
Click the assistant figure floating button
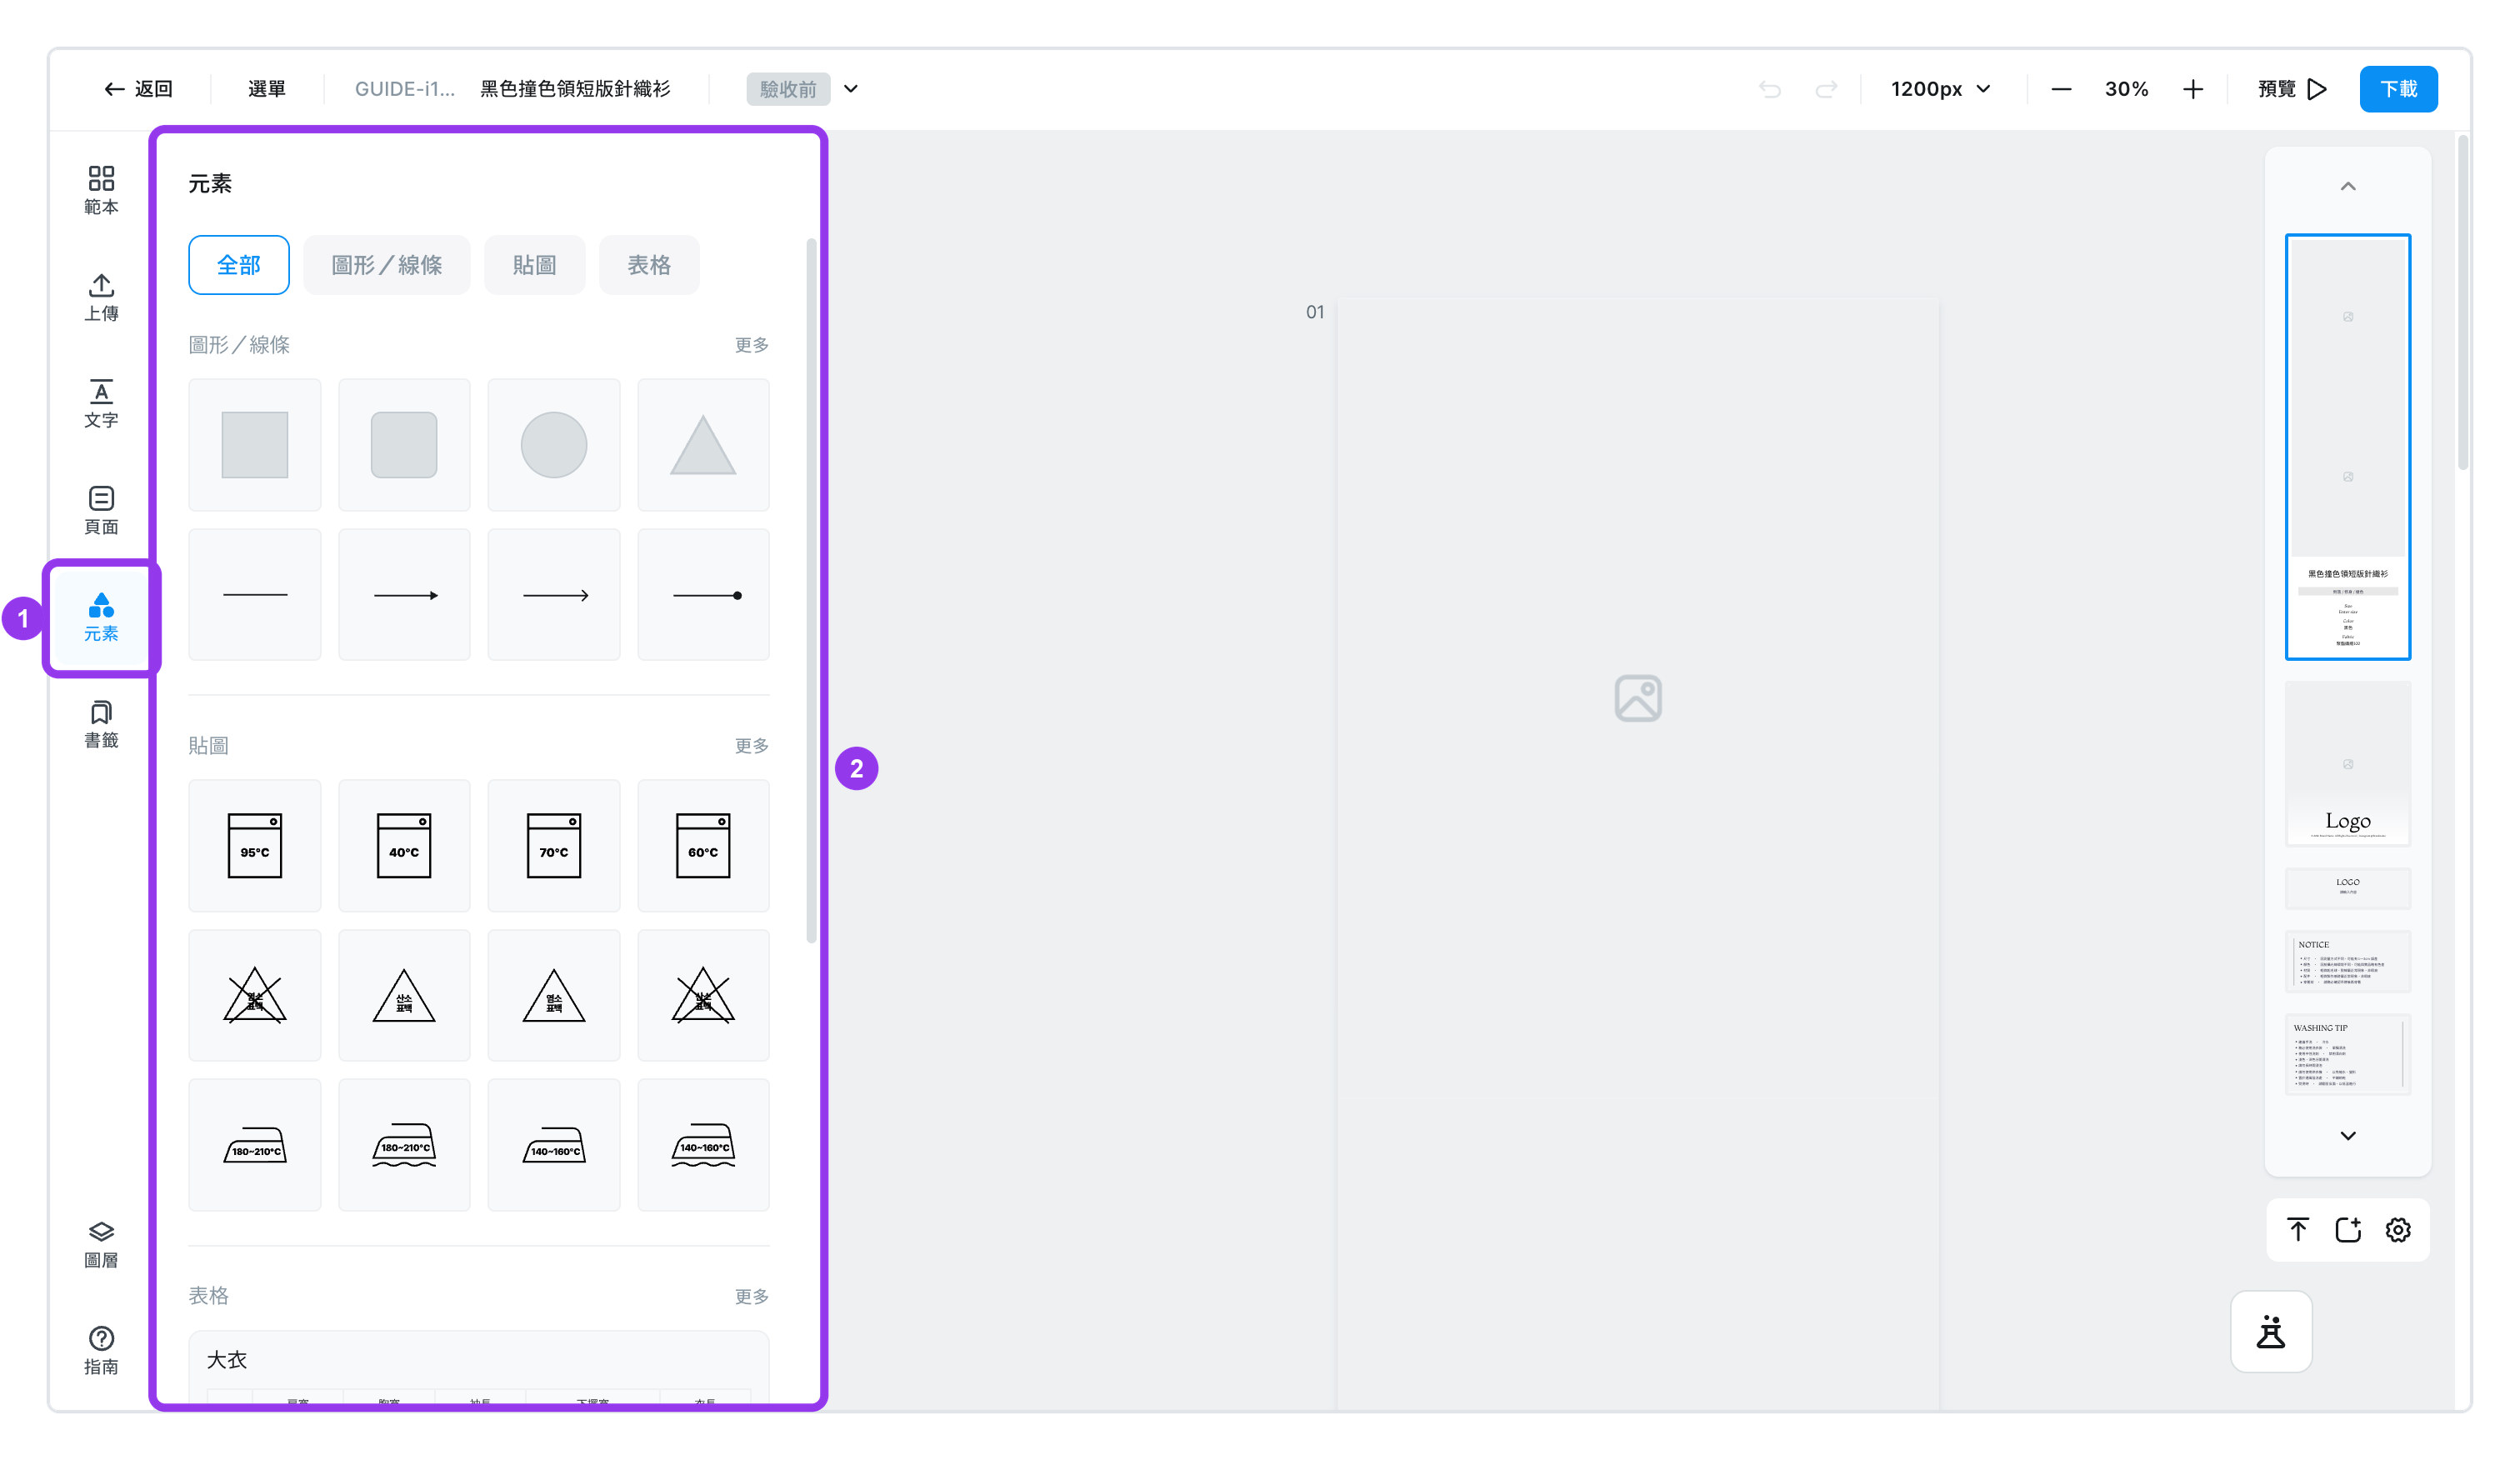2271,1332
